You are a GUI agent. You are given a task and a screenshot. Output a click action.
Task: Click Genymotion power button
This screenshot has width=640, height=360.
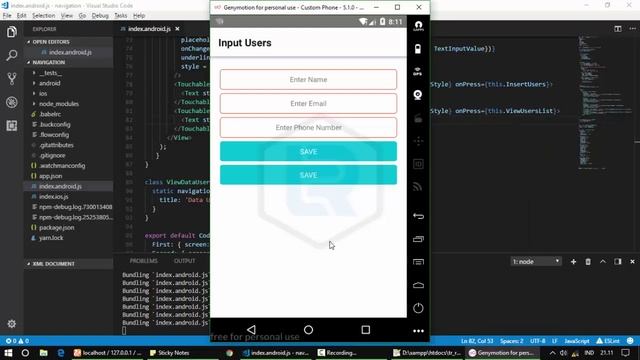tap(418, 308)
